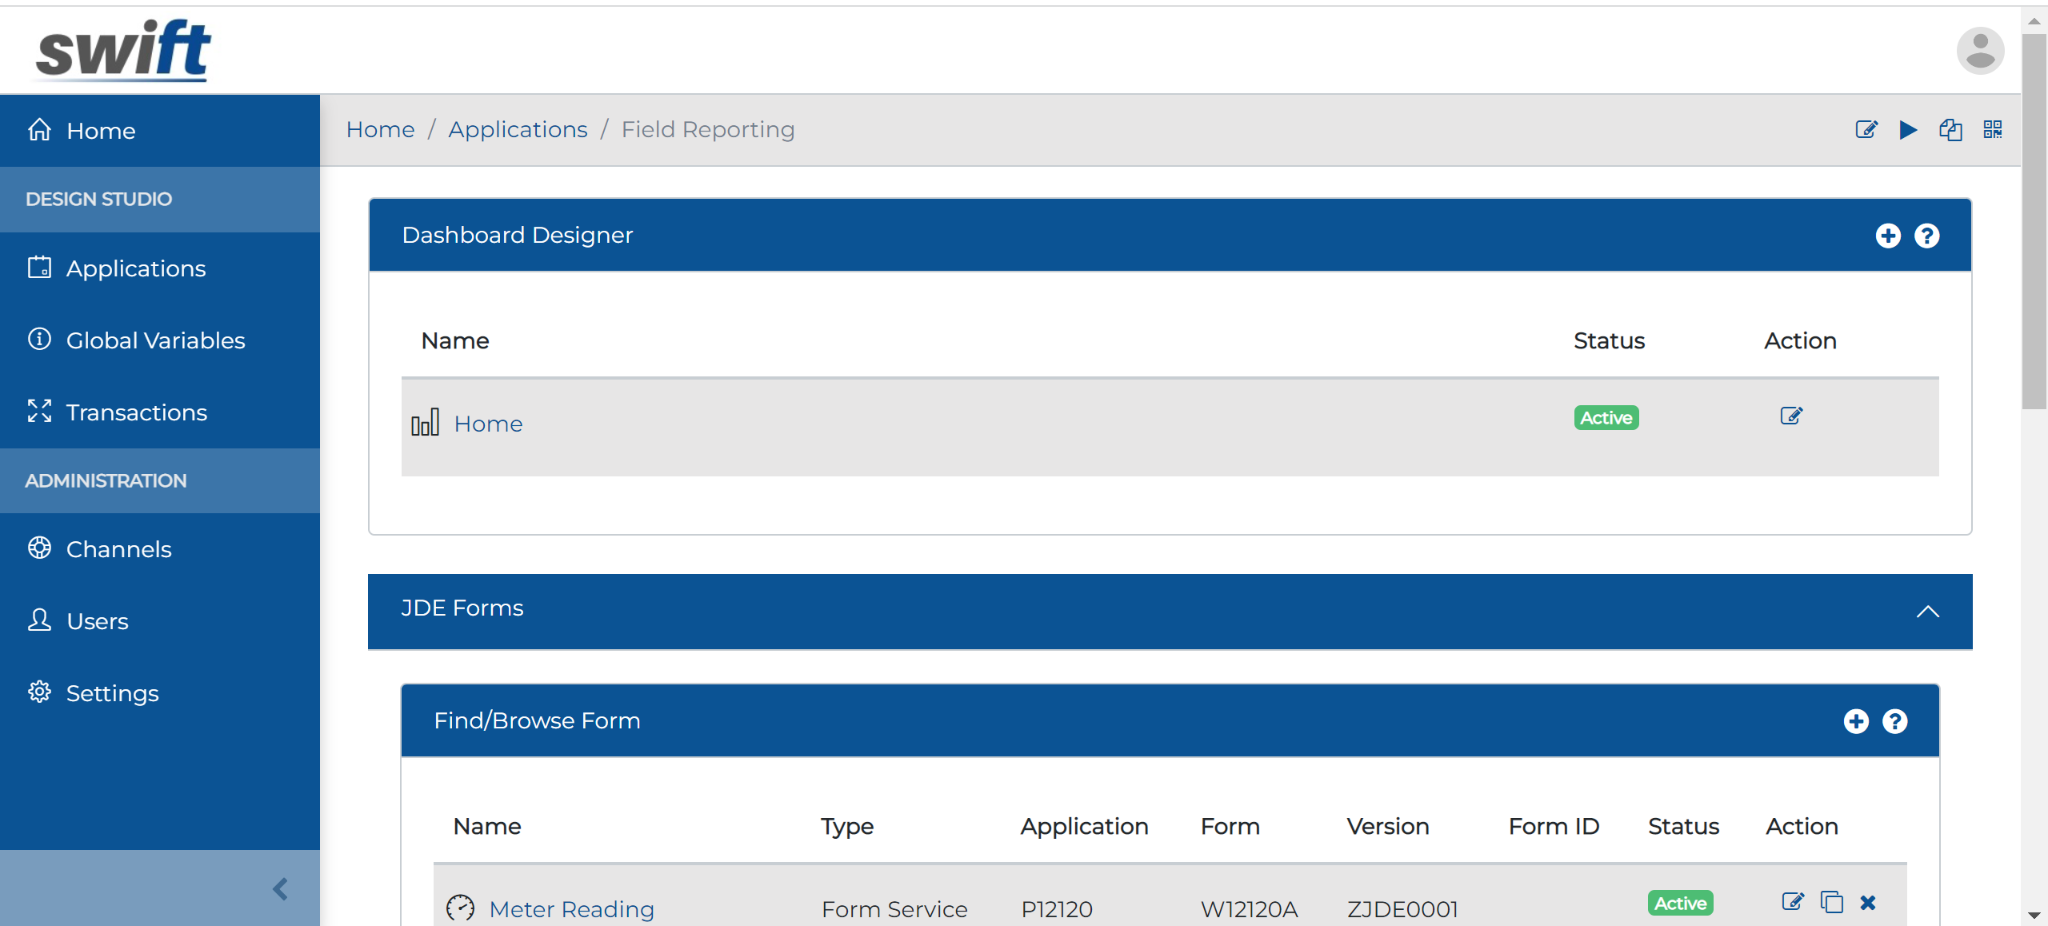
Task: Open the Transactions section
Action: pos(136,412)
